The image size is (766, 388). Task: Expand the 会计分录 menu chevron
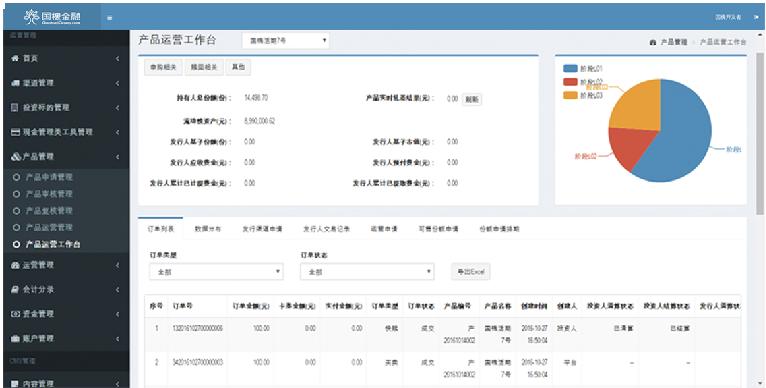tap(118, 290)
